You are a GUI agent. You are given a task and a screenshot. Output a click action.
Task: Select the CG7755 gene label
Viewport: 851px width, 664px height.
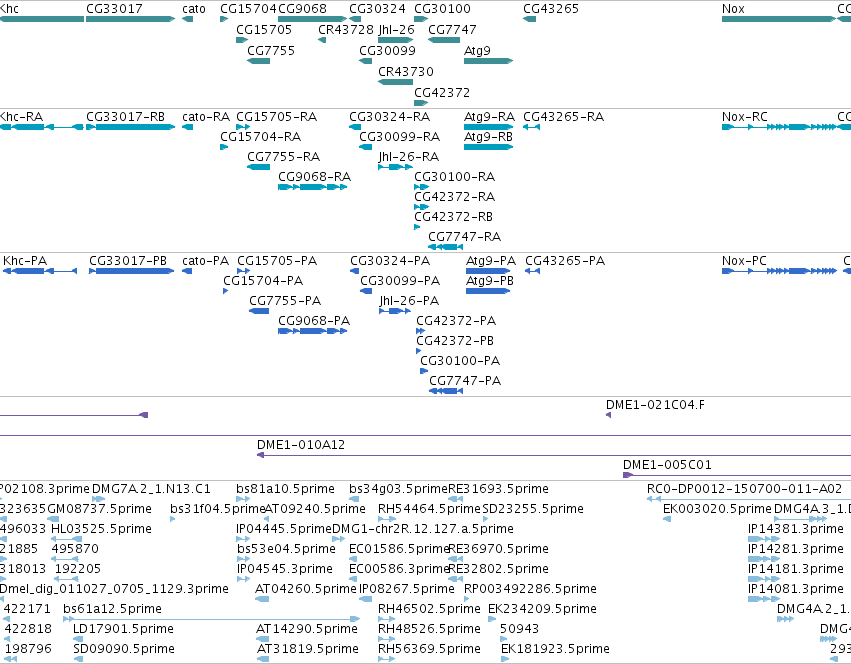[x=271, y=50]
